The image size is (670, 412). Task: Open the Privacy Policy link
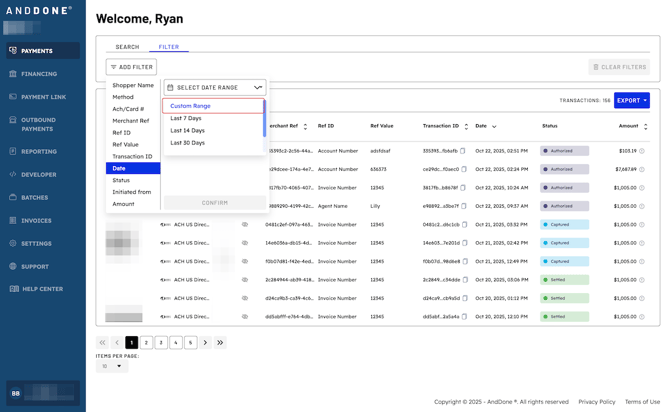coord(596,402)
